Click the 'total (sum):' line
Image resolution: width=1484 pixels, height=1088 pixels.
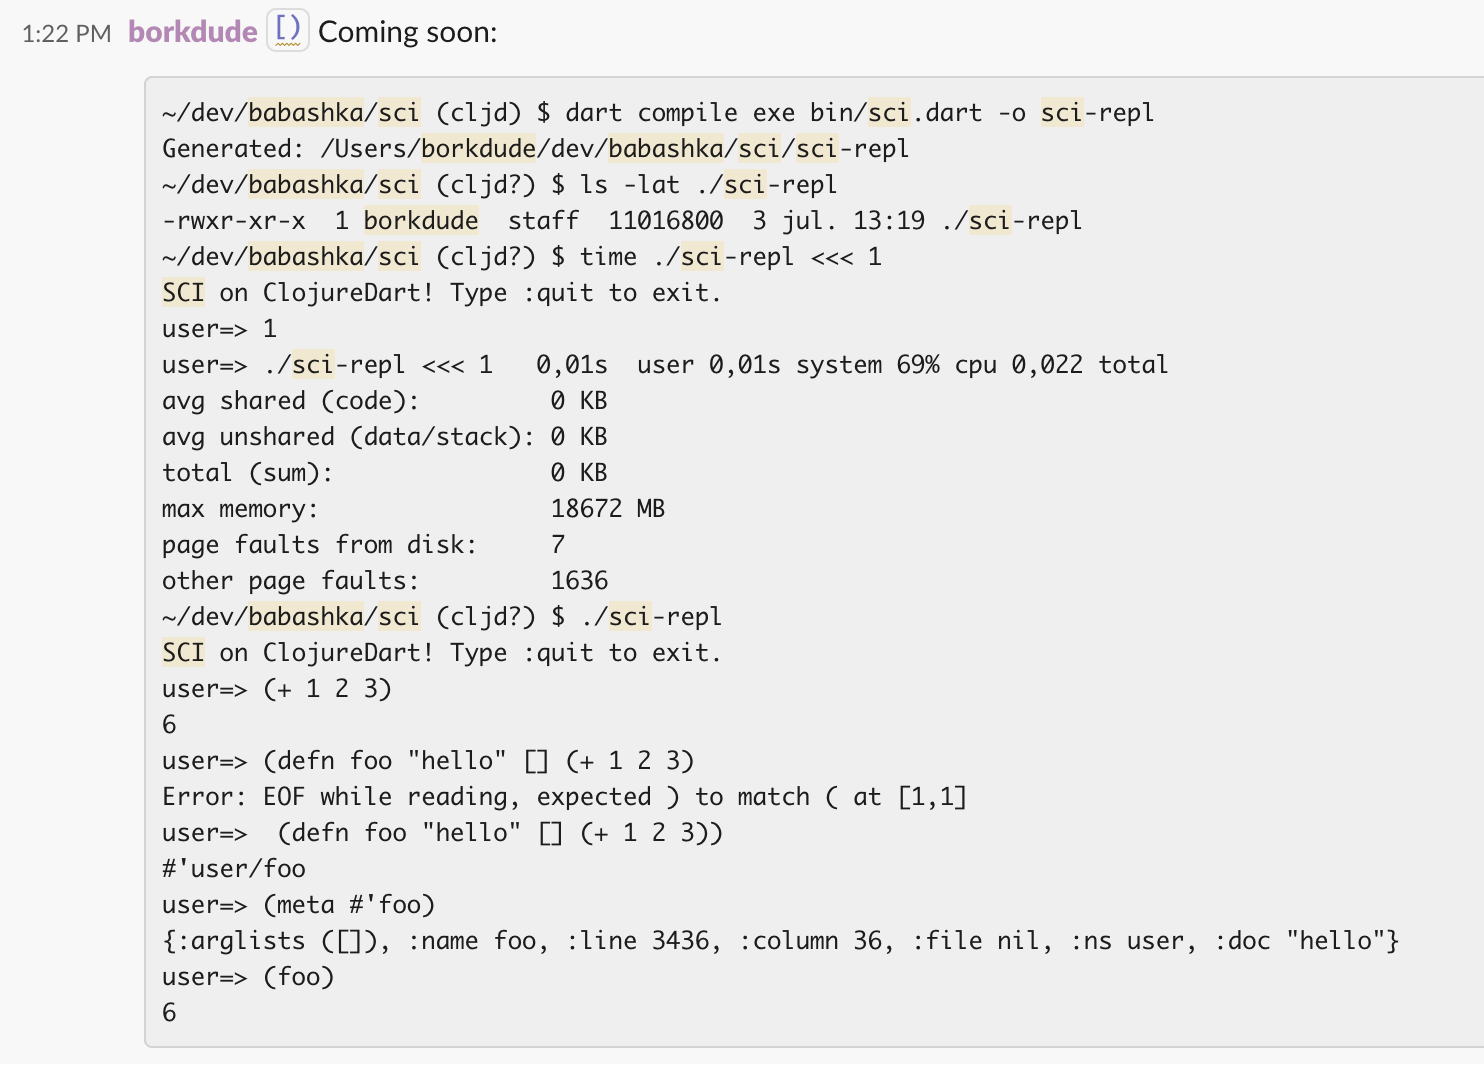pos(385,473)
